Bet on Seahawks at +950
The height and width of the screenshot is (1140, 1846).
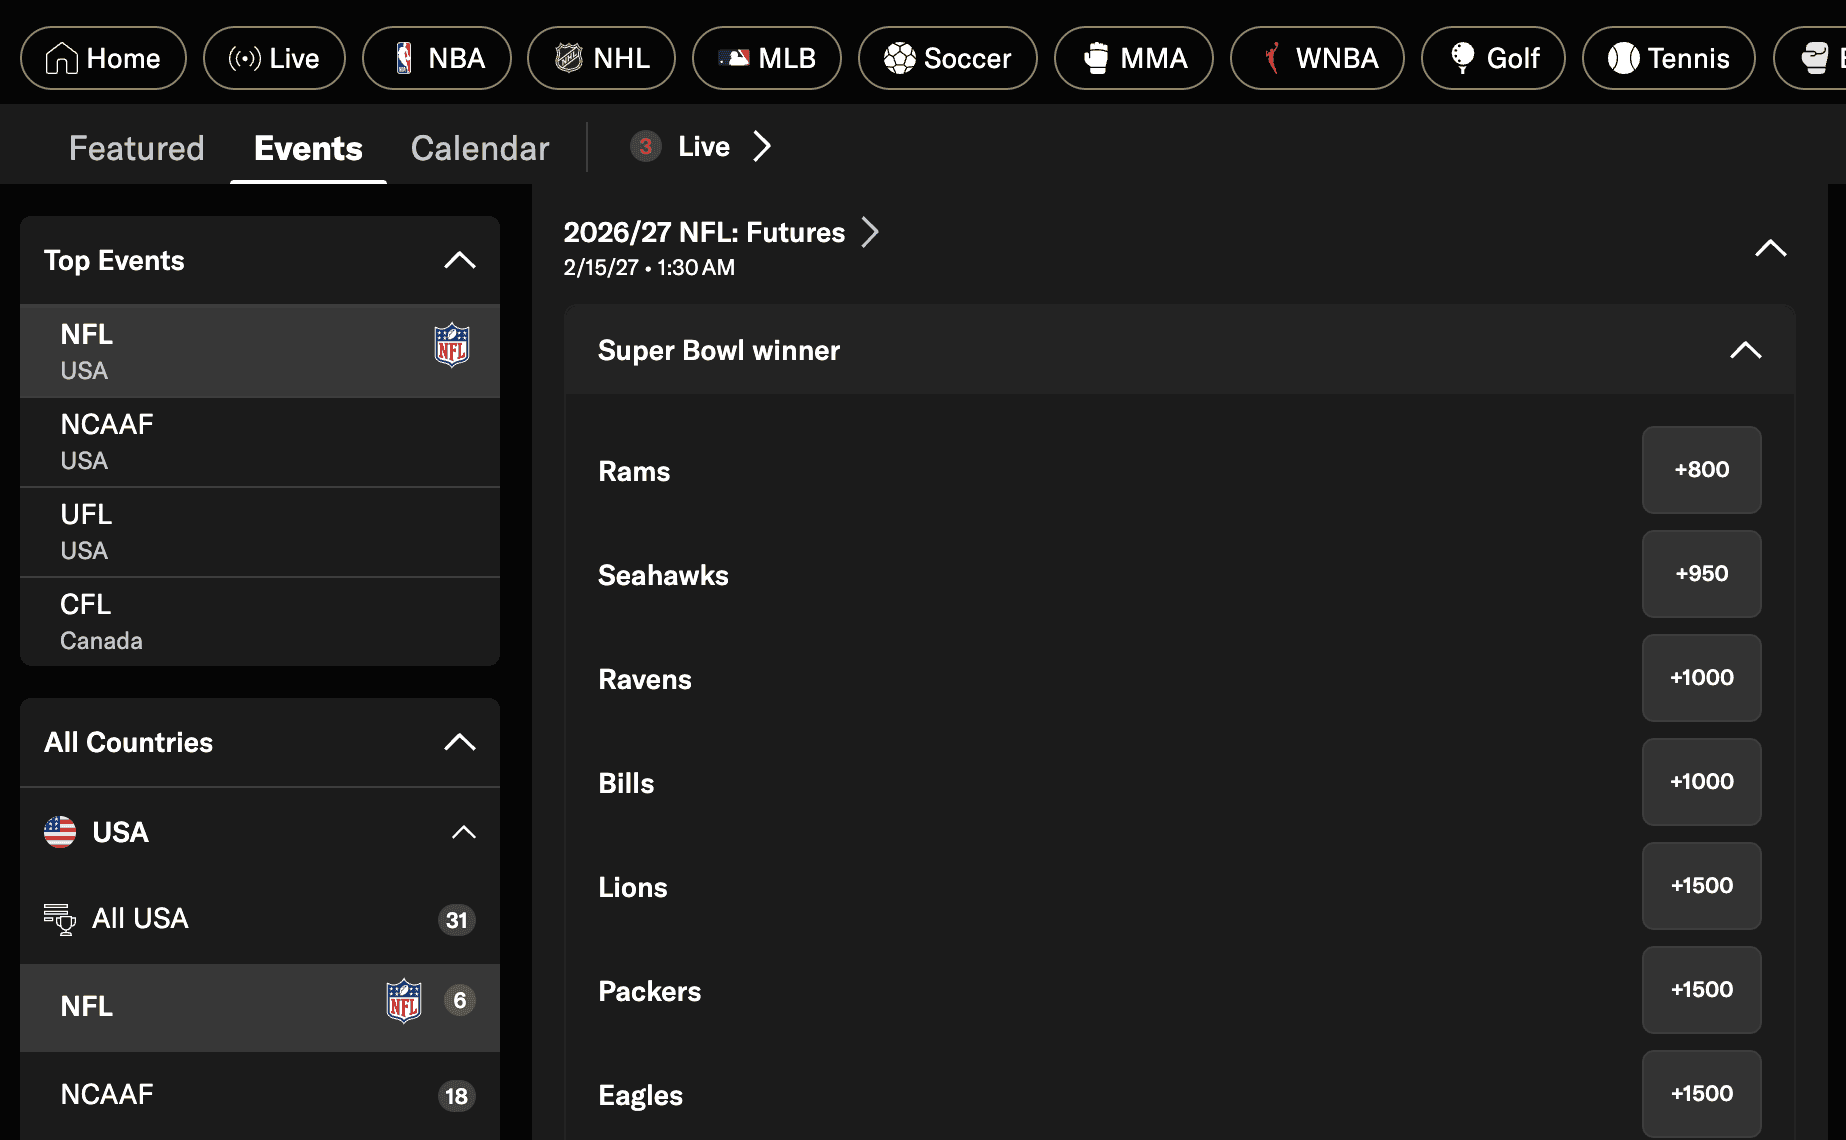coord(1702,574)
